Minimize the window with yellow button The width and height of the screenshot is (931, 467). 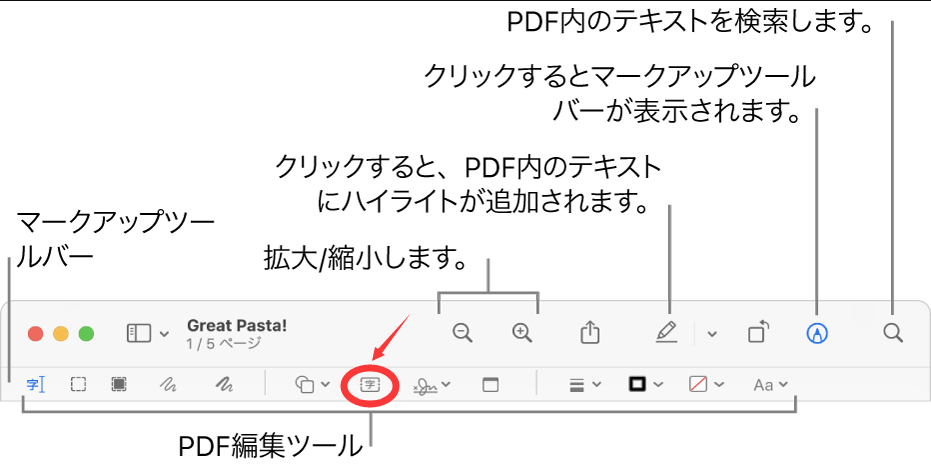click(61, 333)
